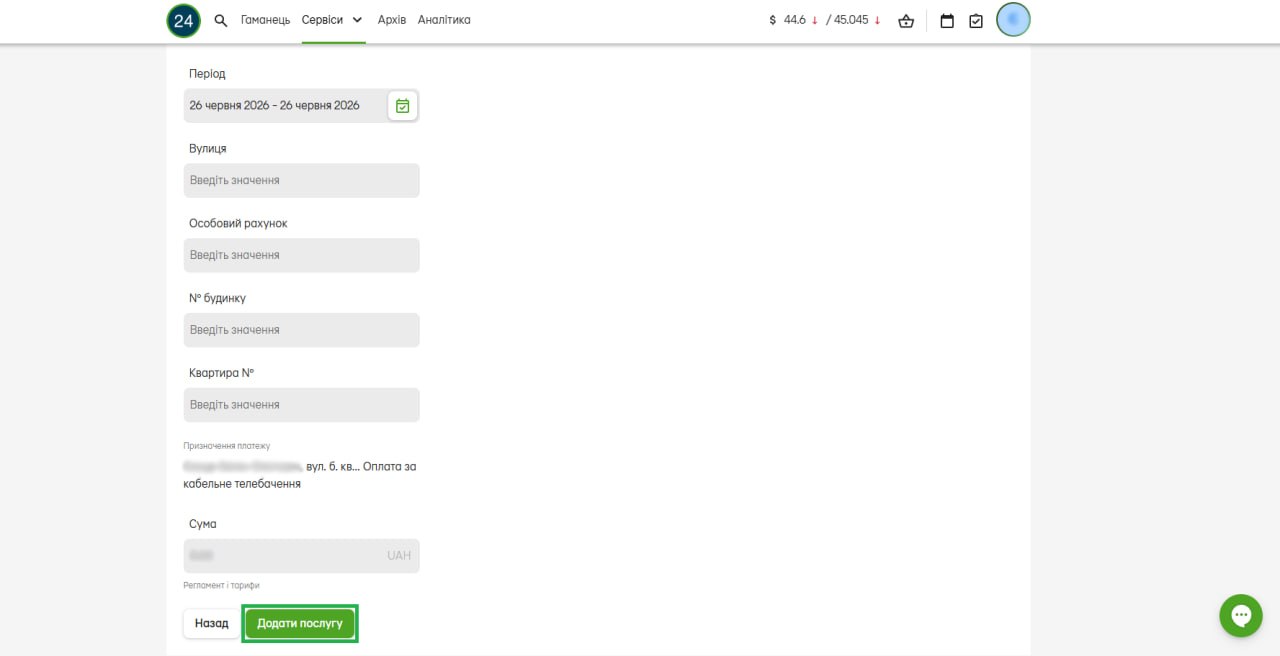The height and width of the screenshot is (656, 1280).
Task: Open the period date picker icon
Action: 402,105
